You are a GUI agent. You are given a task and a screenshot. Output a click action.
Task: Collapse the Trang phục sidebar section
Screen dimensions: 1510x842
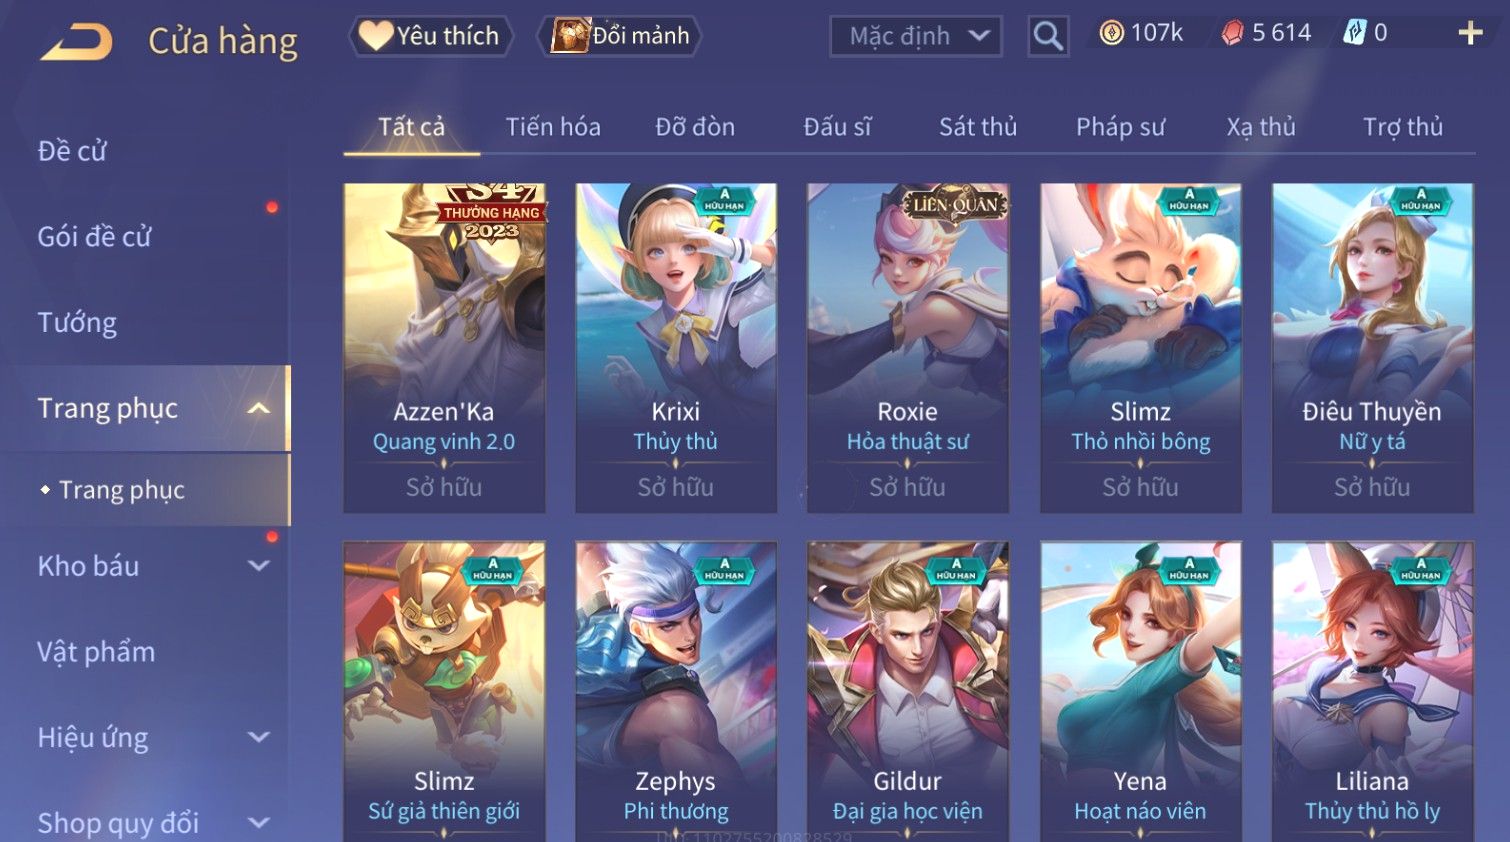258,408
